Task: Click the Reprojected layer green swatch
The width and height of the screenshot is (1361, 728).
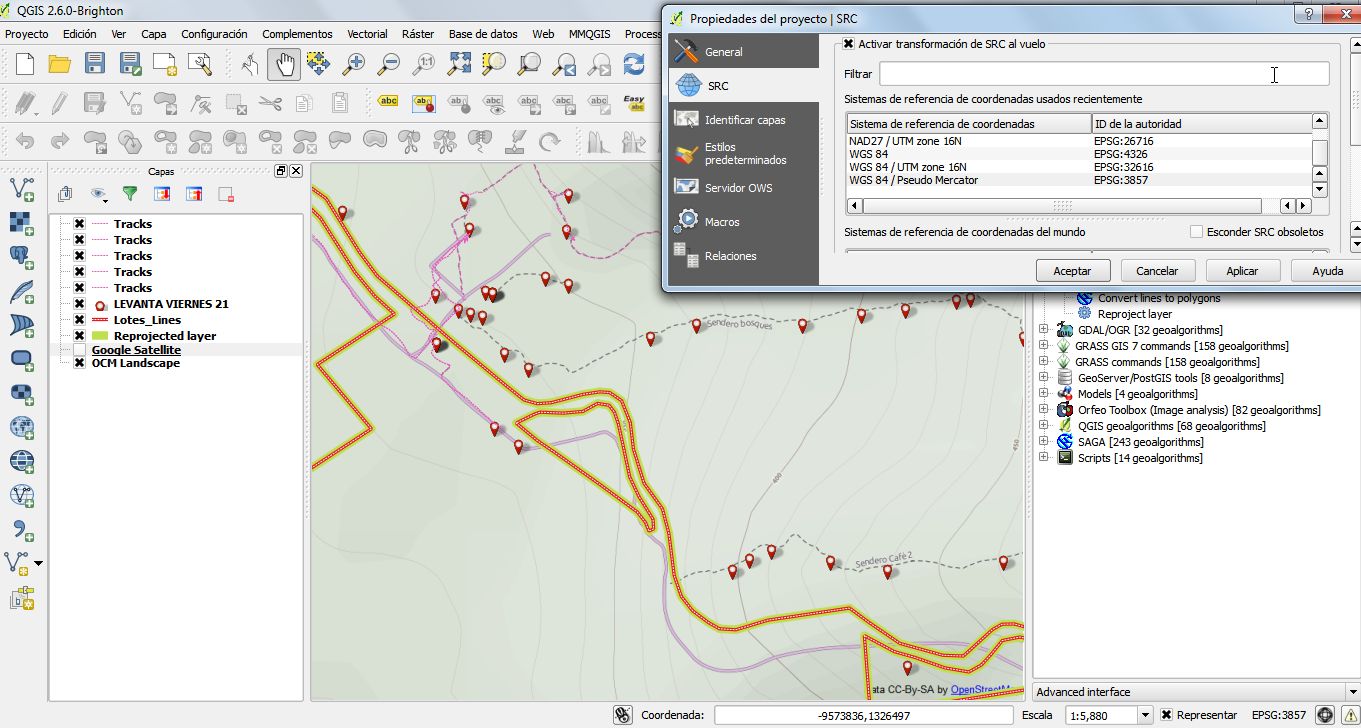Action: pyautogui.click(x=99, y=336)
